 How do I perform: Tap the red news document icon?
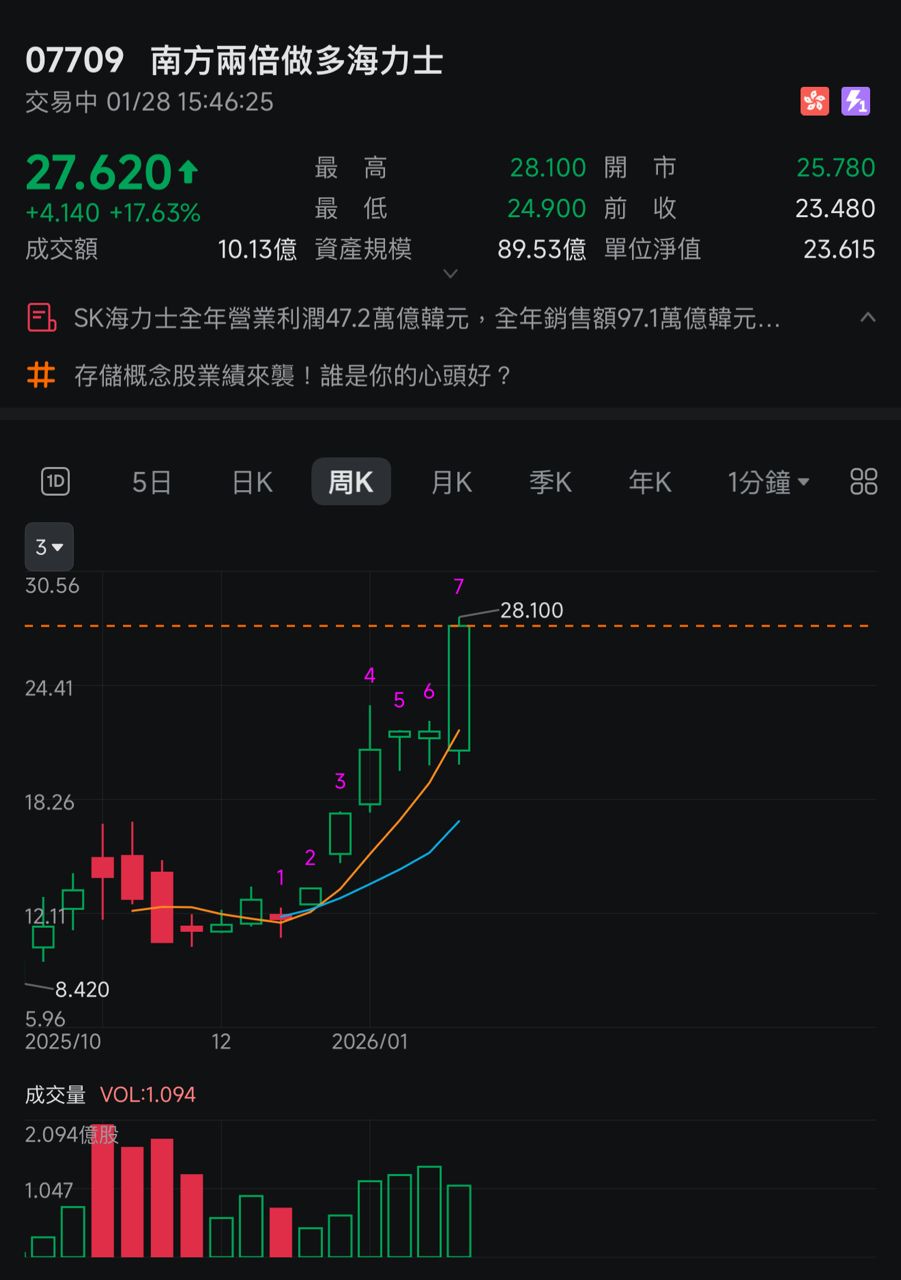pyautogui.click(x=41, y=319)
